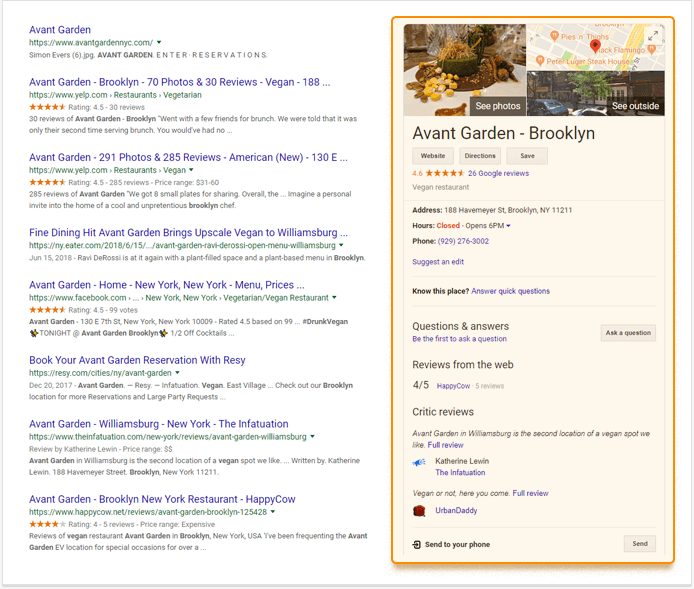Image resolution: width=694 pixels, height=589 pixels.
Task: Expand the hours dropdown next to Opens 6PM
Action: coord(508,226)
